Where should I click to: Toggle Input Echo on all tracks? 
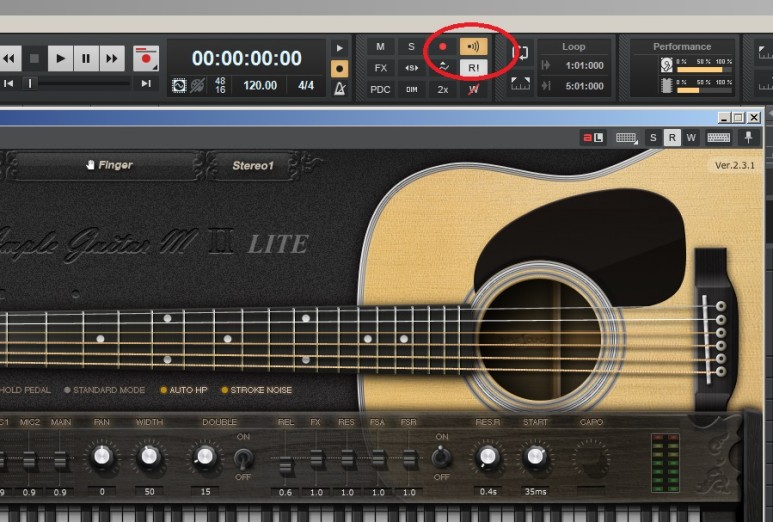coord(473,47)
